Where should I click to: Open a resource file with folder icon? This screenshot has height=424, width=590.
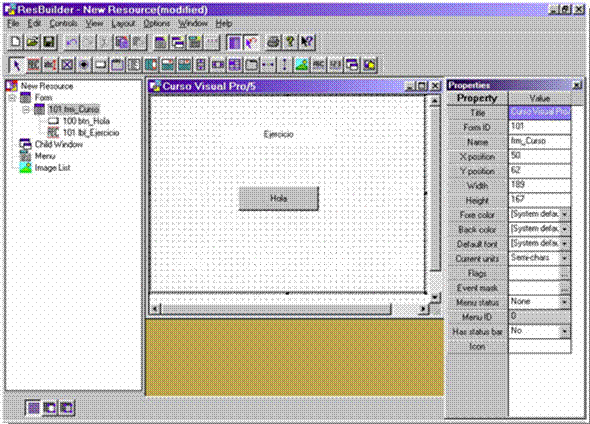32,42
